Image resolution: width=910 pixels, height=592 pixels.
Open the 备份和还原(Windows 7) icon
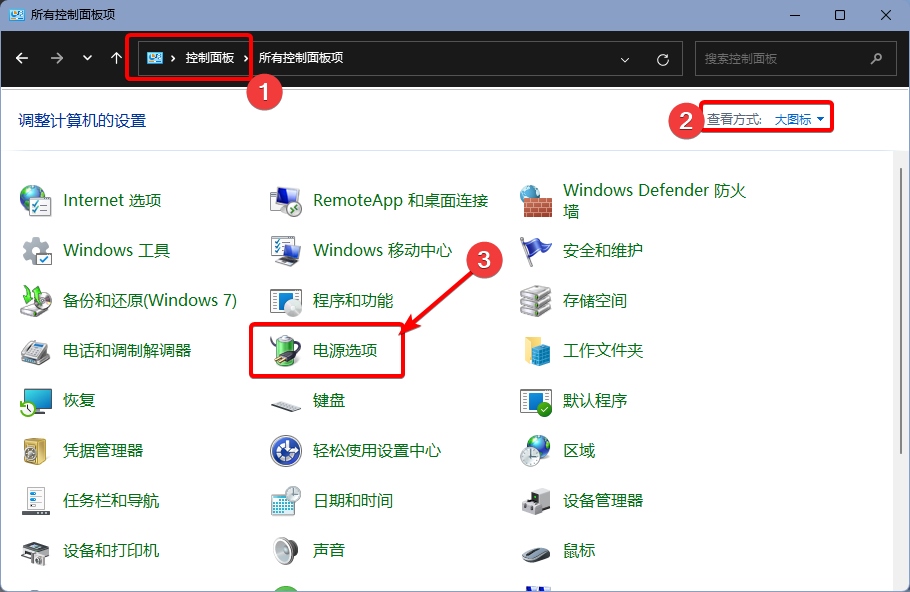pos(36,301)
